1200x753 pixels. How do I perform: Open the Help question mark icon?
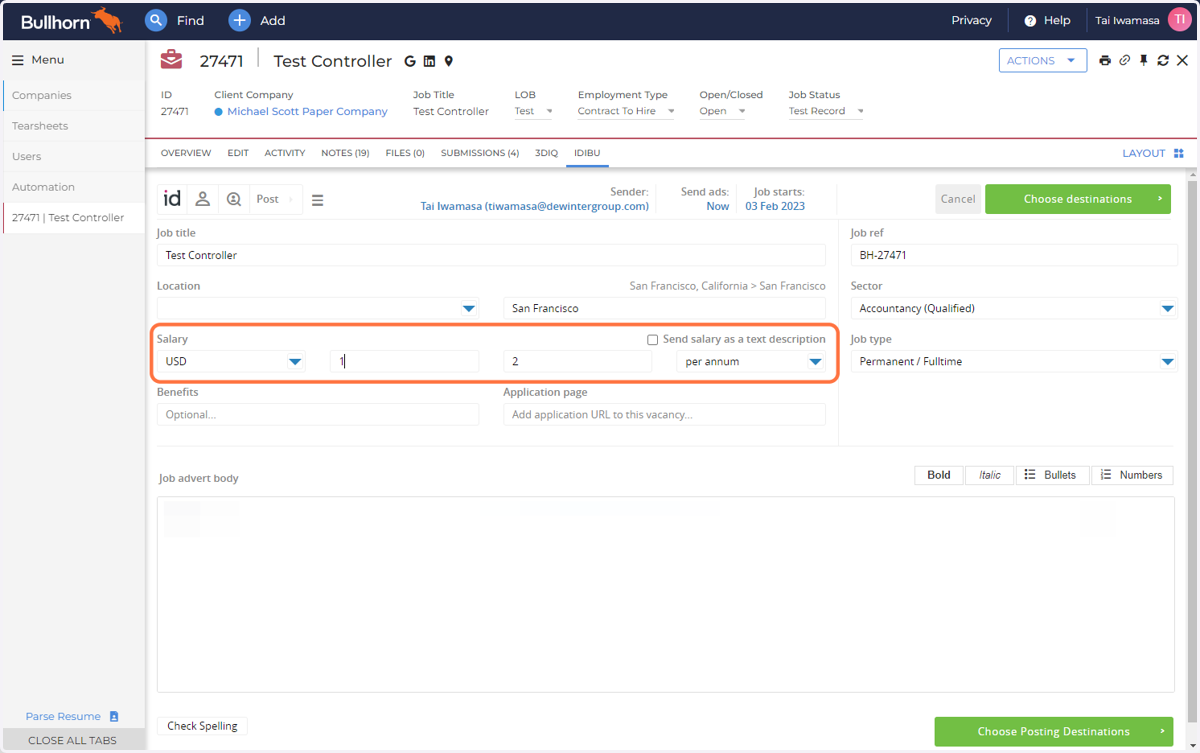1030,20
